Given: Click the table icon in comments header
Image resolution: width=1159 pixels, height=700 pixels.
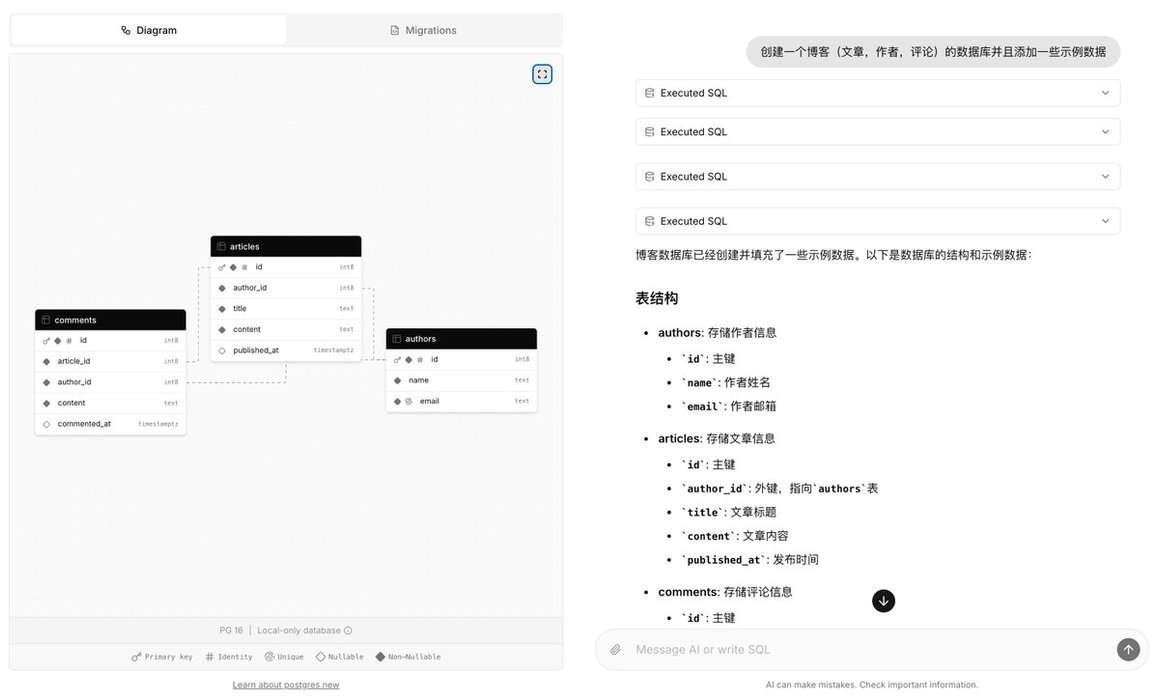Looking at the screenshot, I should point(46,320).
